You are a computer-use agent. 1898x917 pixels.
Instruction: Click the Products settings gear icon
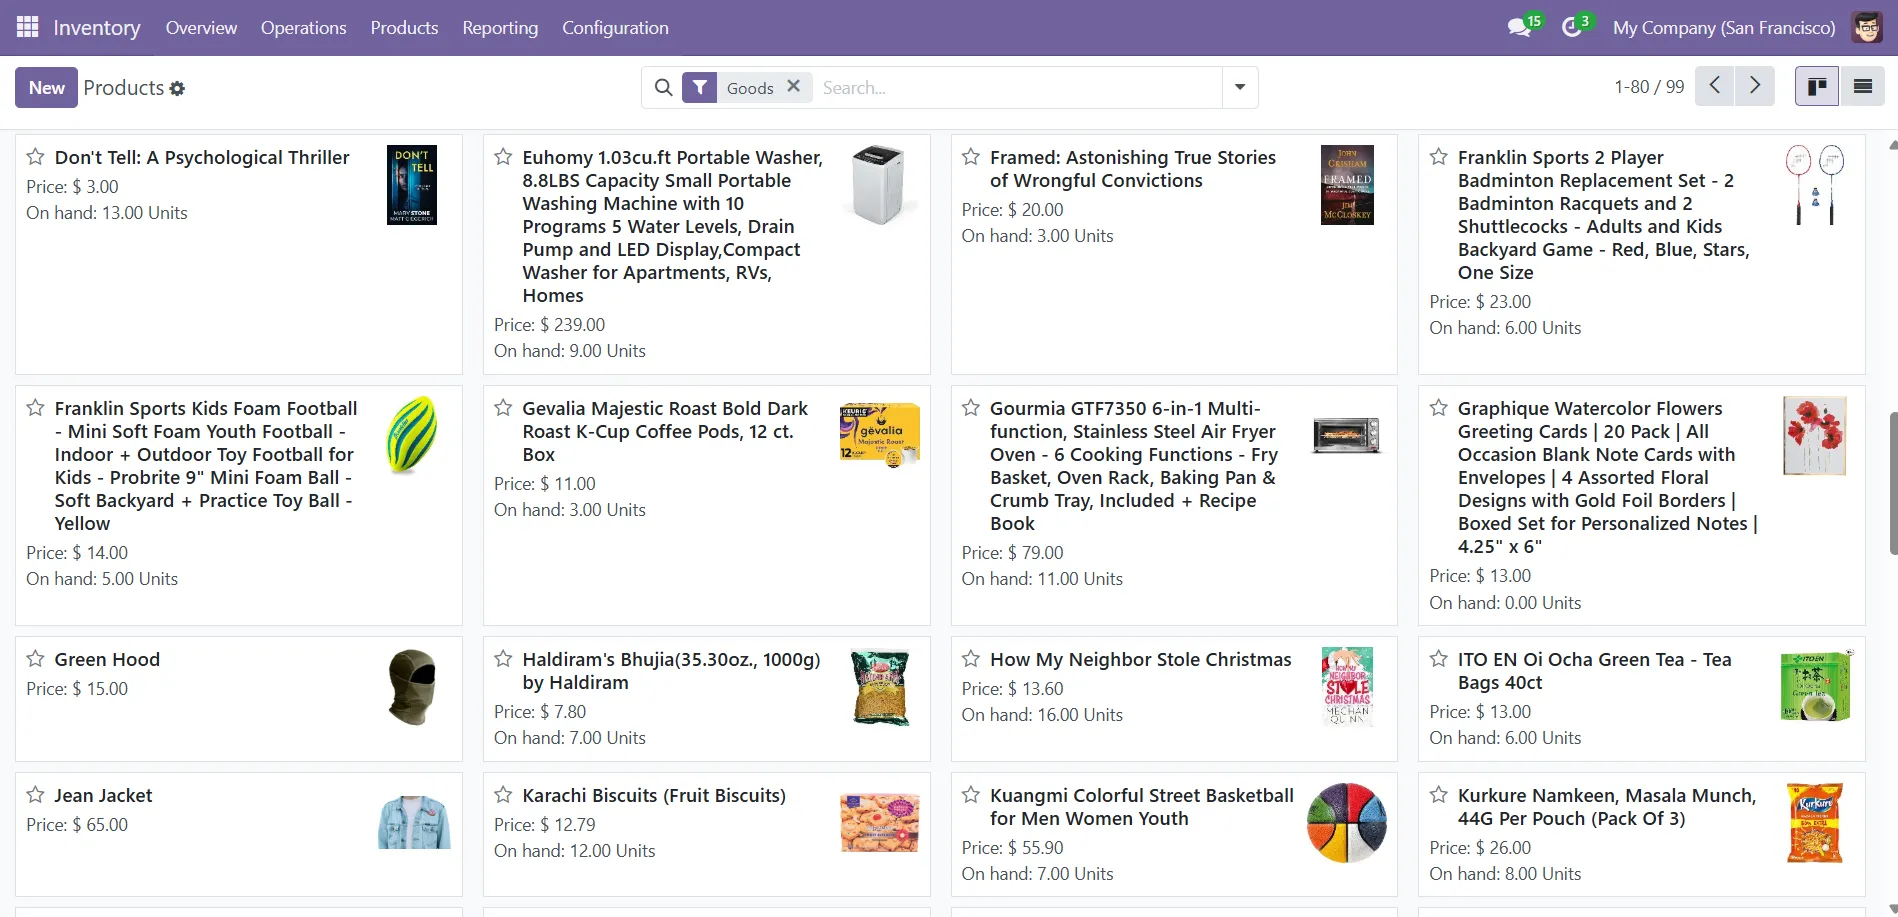(177, 88)
